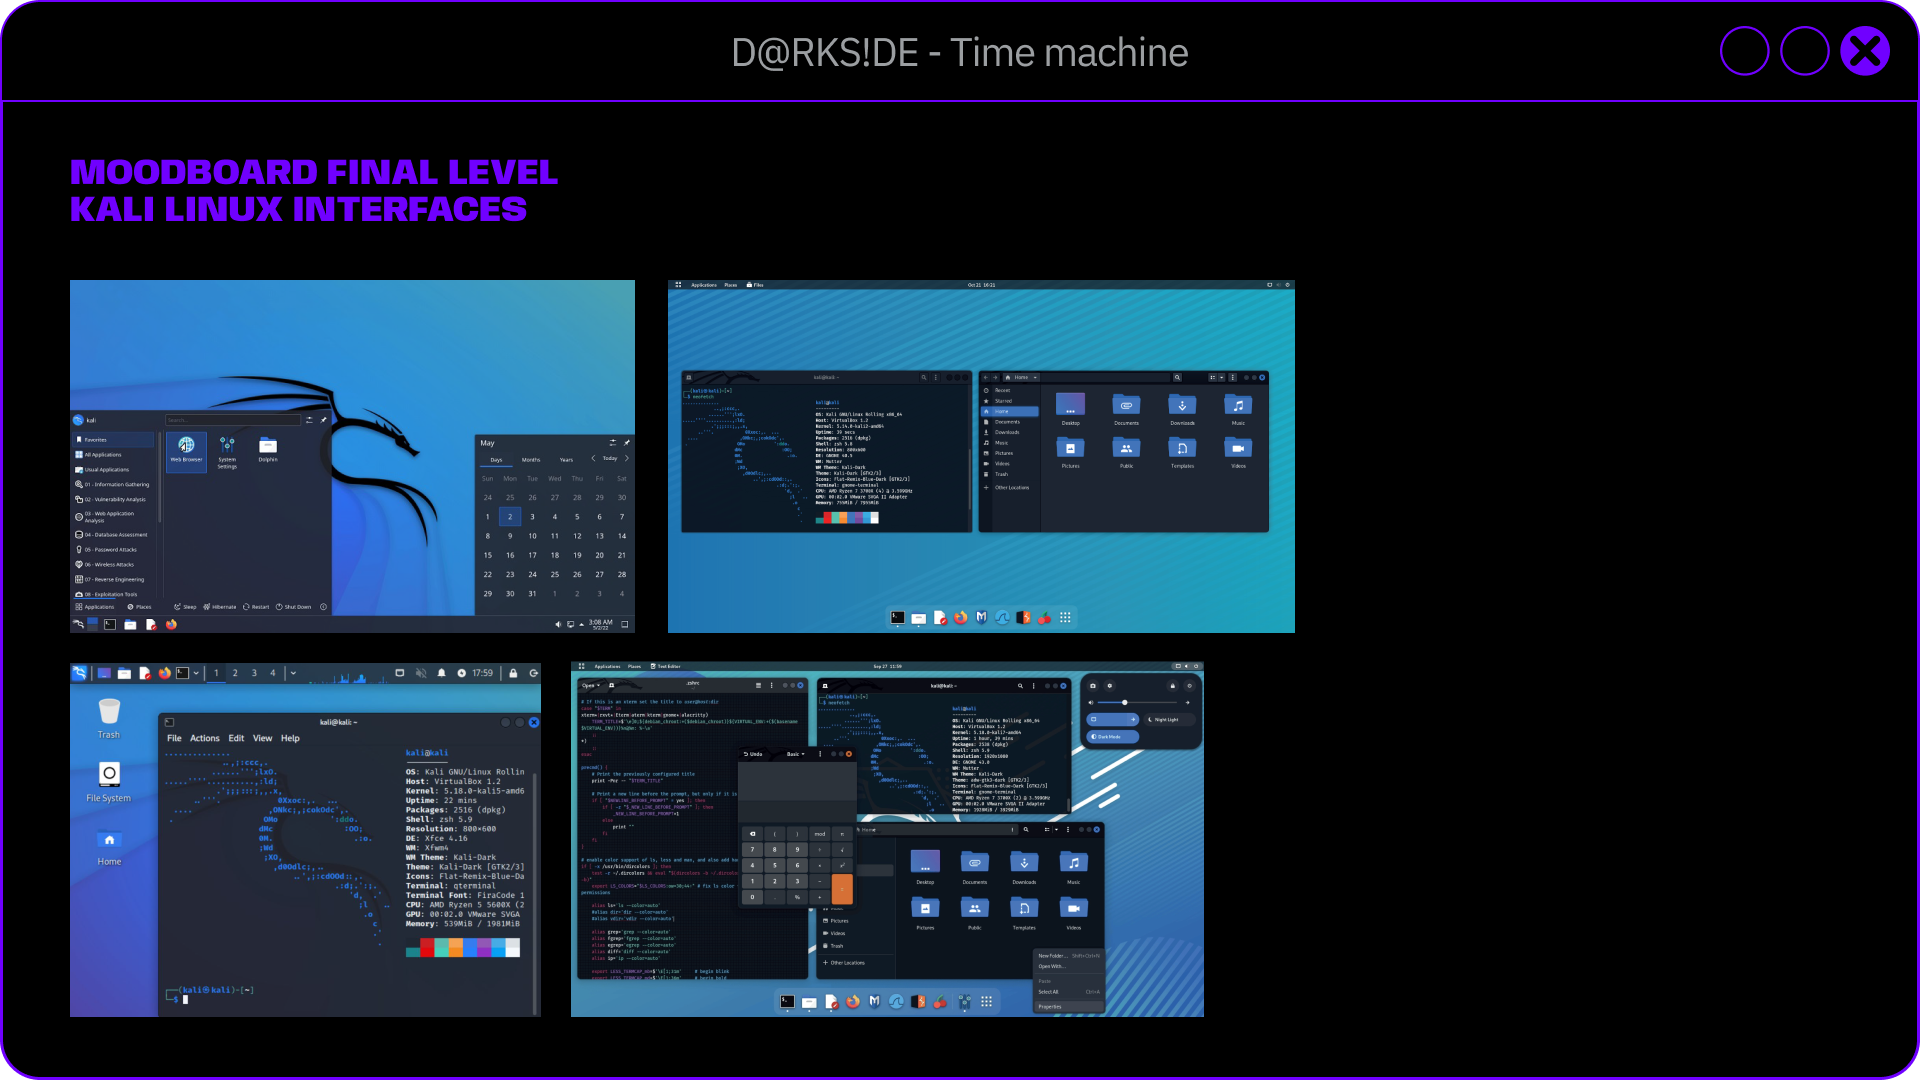Close the D@RKS!DE Time machine window
The height and width of the screenshot is (1080, 1920).
point(1864,52)
